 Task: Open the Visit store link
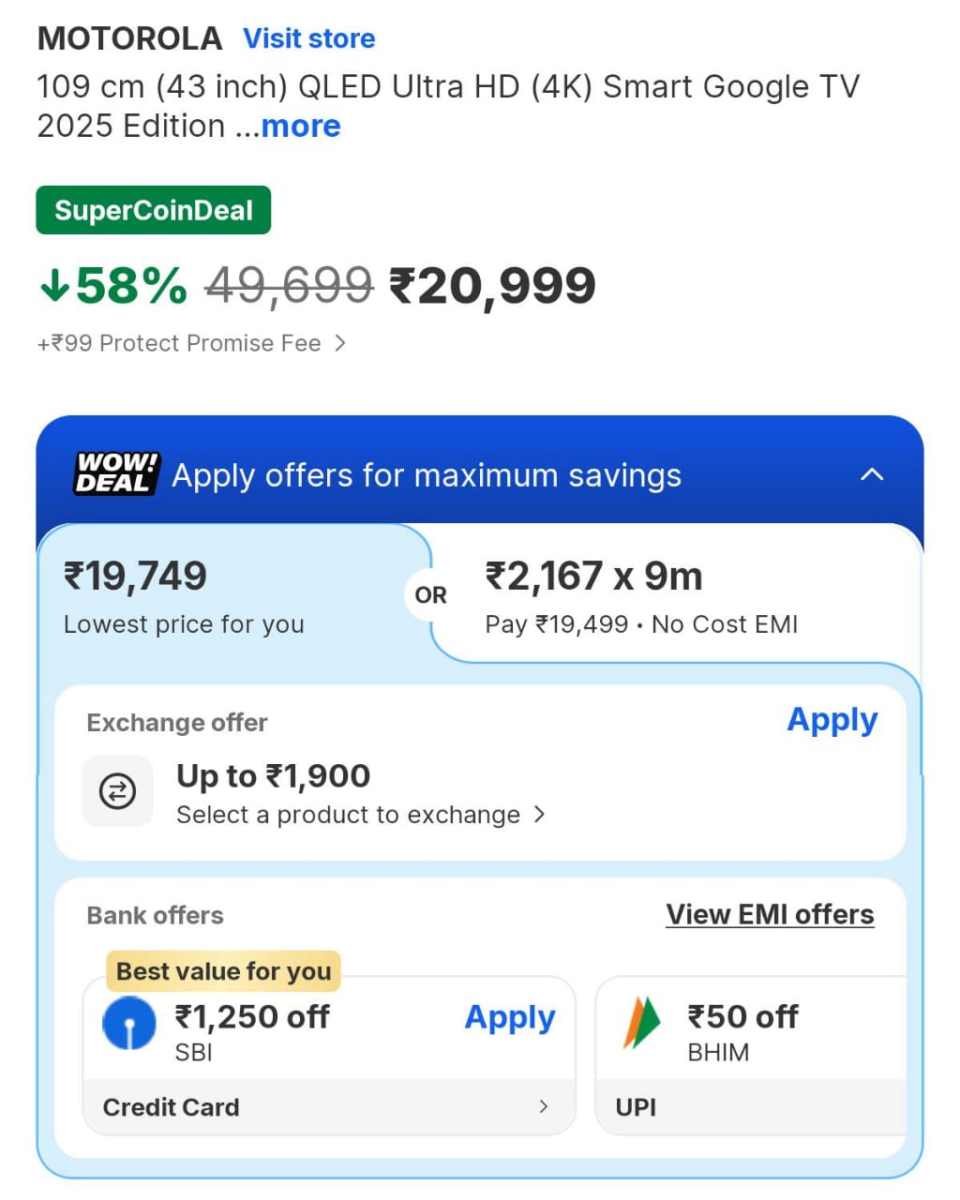click(309, 39)
